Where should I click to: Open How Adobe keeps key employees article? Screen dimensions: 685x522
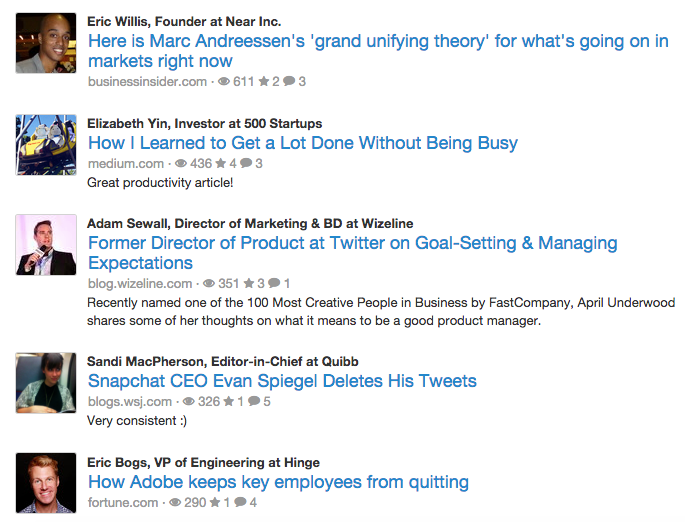278,482
